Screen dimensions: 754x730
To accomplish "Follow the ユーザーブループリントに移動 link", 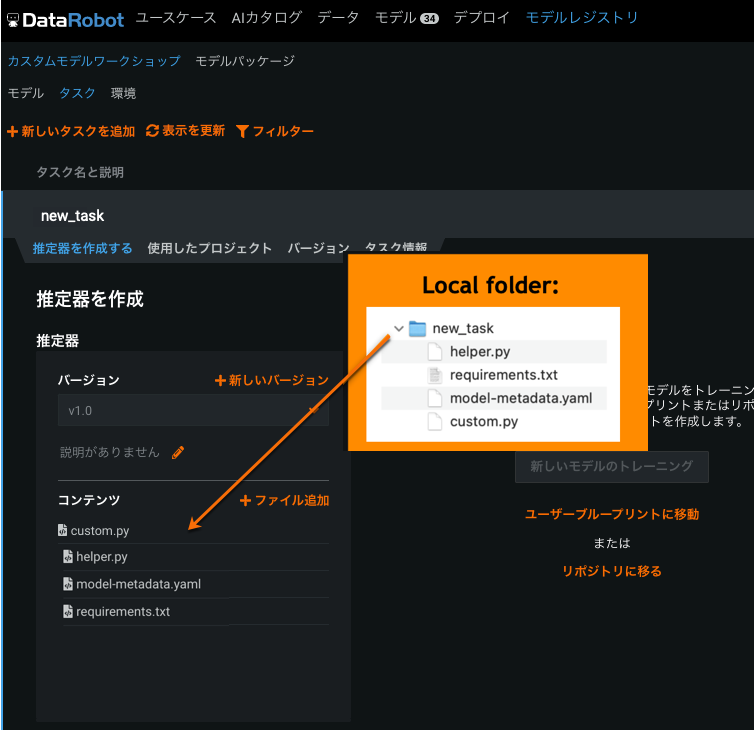I will pos(612,514).
